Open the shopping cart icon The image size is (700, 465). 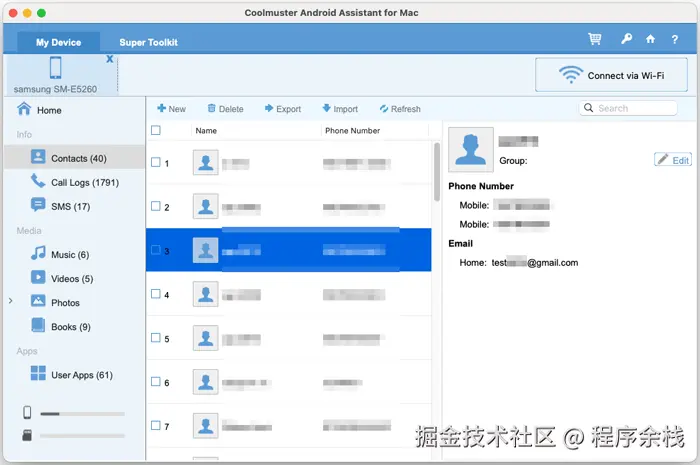point(594,39)
